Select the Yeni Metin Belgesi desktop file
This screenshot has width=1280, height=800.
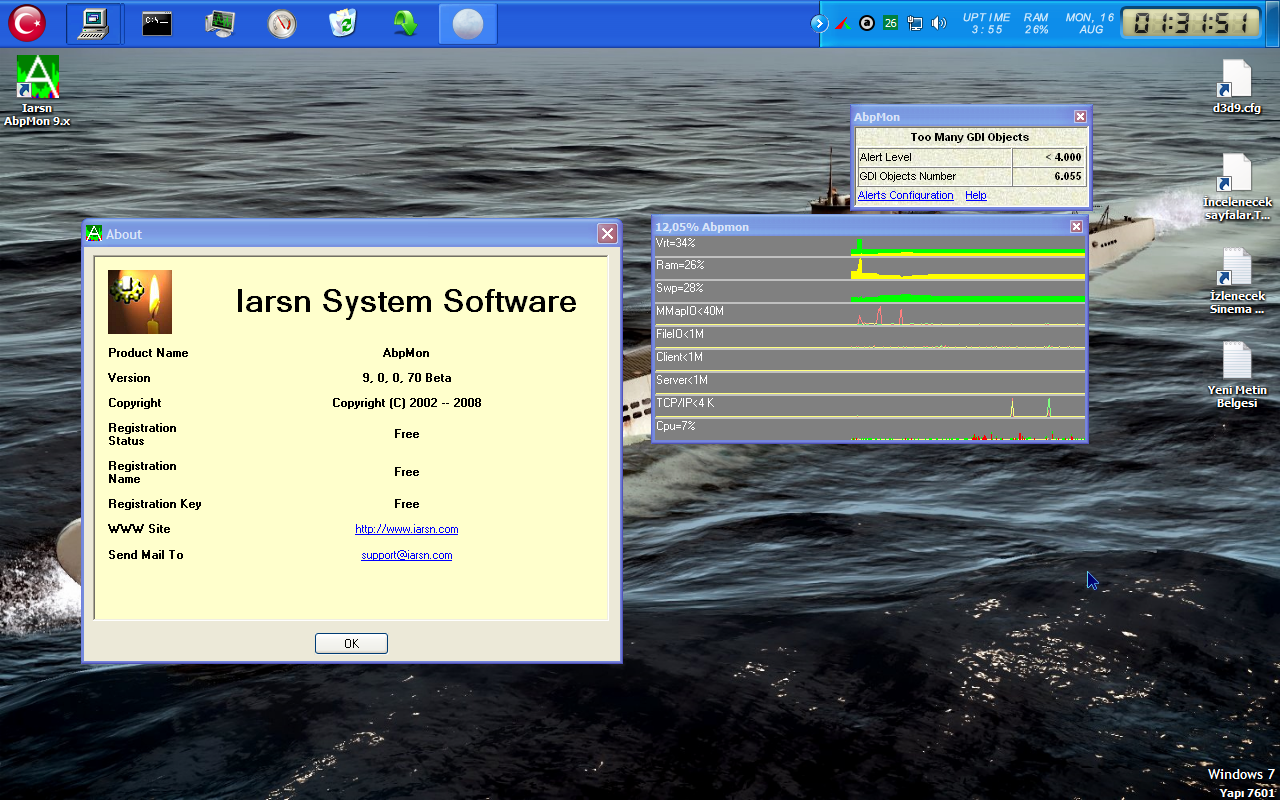click(1237, 375)
